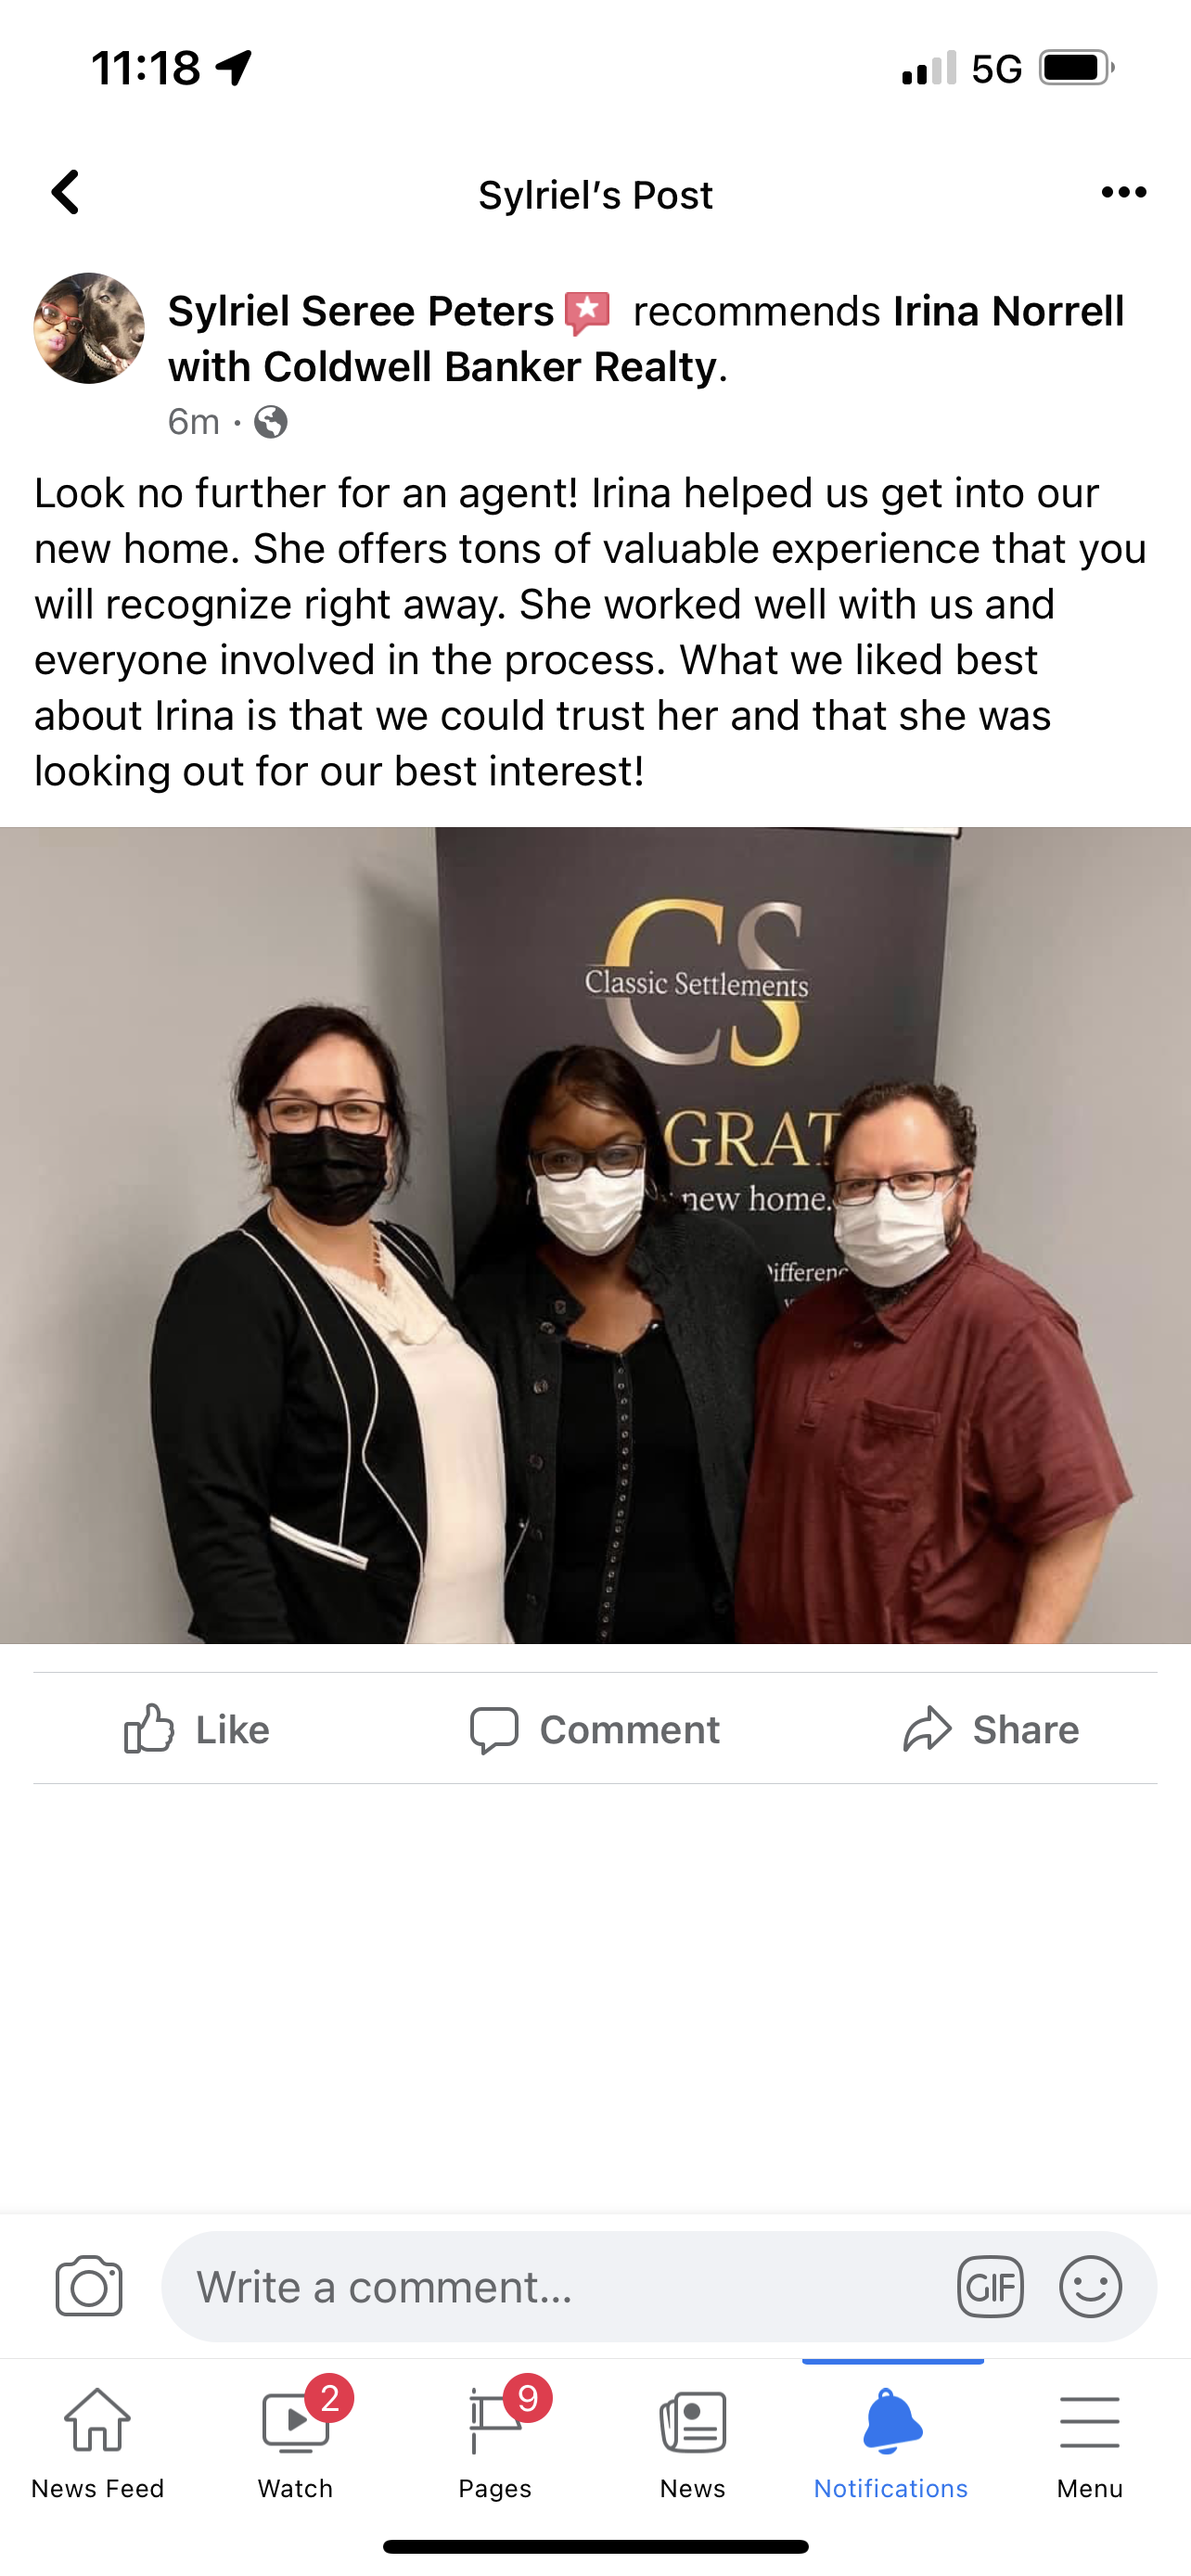The width and height of the screenshot is (1191, 2576).
Task: Open Sylriel Seree Peters name link
Action: (x=361, y=311)
